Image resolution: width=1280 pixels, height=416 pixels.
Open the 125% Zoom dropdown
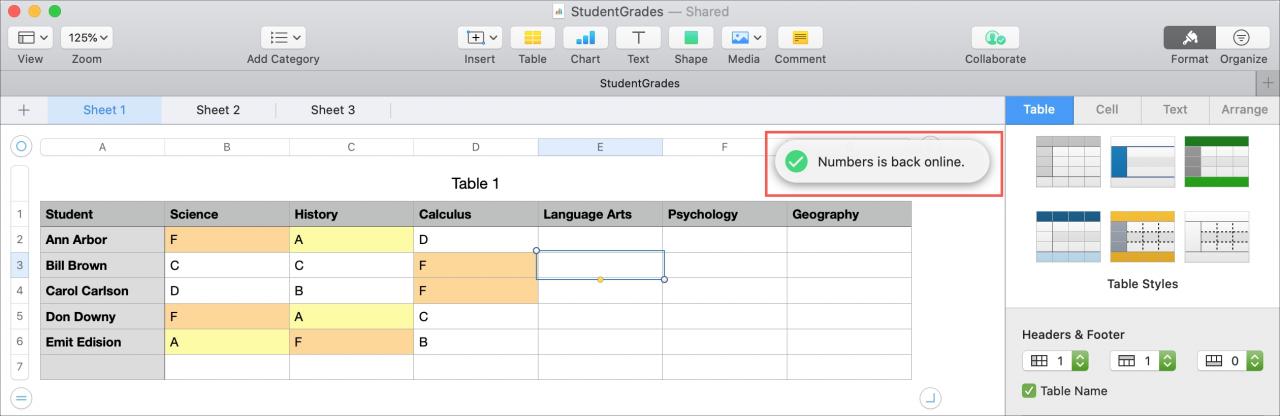point(87,38)
